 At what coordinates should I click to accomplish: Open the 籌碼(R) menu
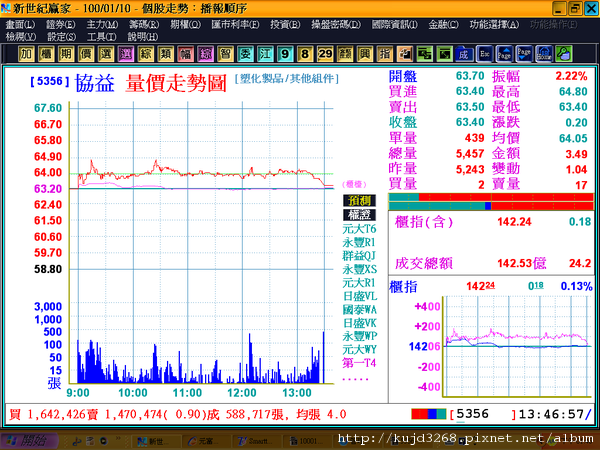(x=144, y=25)
